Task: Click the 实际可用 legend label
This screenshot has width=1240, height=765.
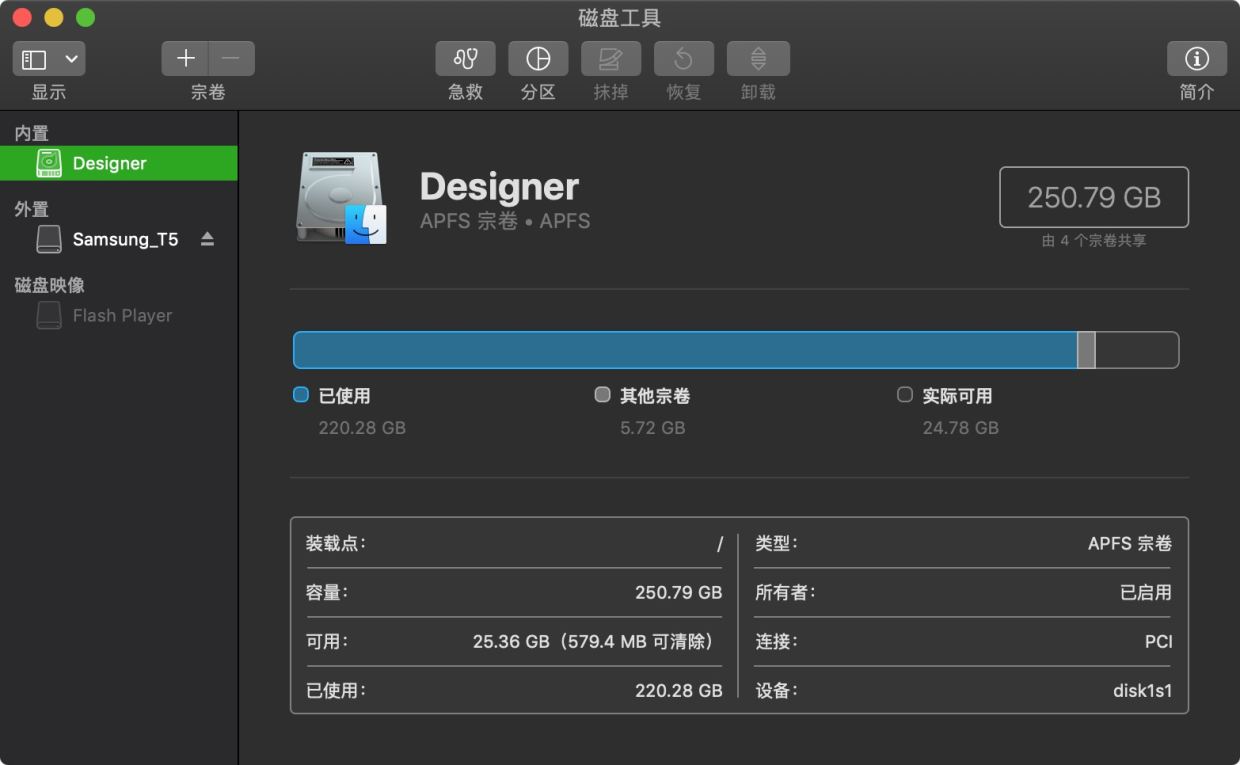Action: coord(957,396)
